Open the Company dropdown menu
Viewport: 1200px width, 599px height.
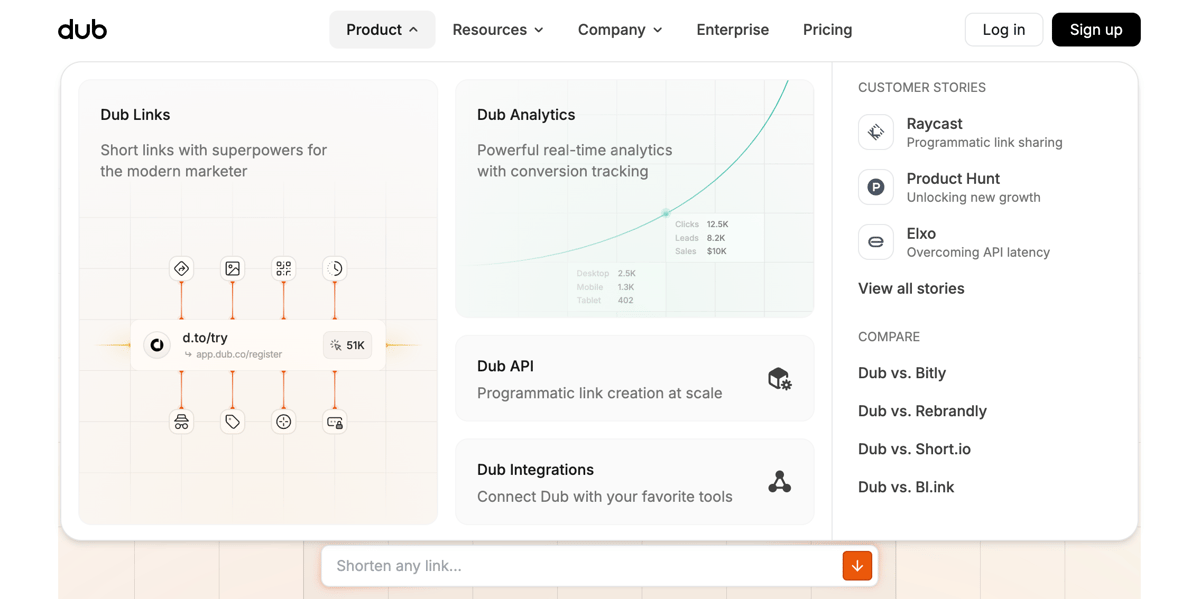tap(619, 29)
